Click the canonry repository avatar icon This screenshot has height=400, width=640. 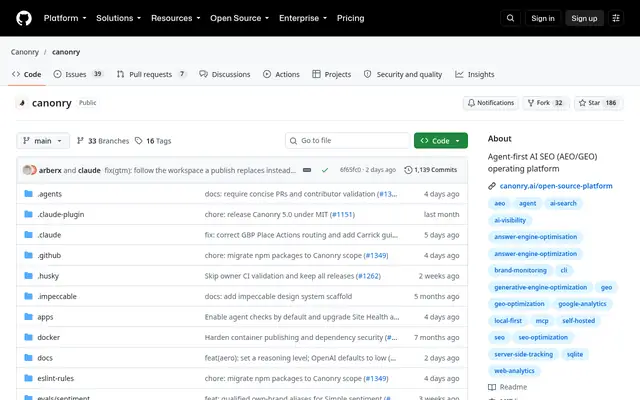tap(22, 103)
